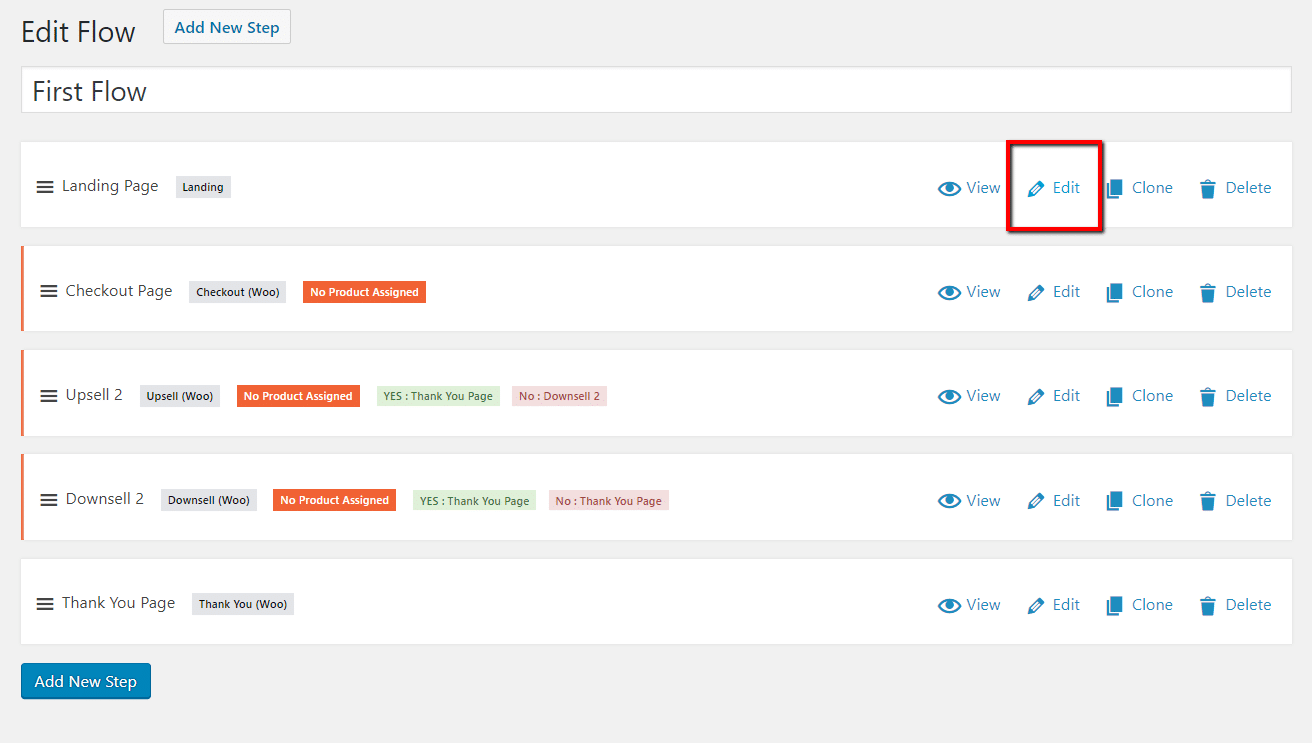Click clone icon on Landing Page row
The width and height of the screenshot is (1312, 743).
[1115, 189]
